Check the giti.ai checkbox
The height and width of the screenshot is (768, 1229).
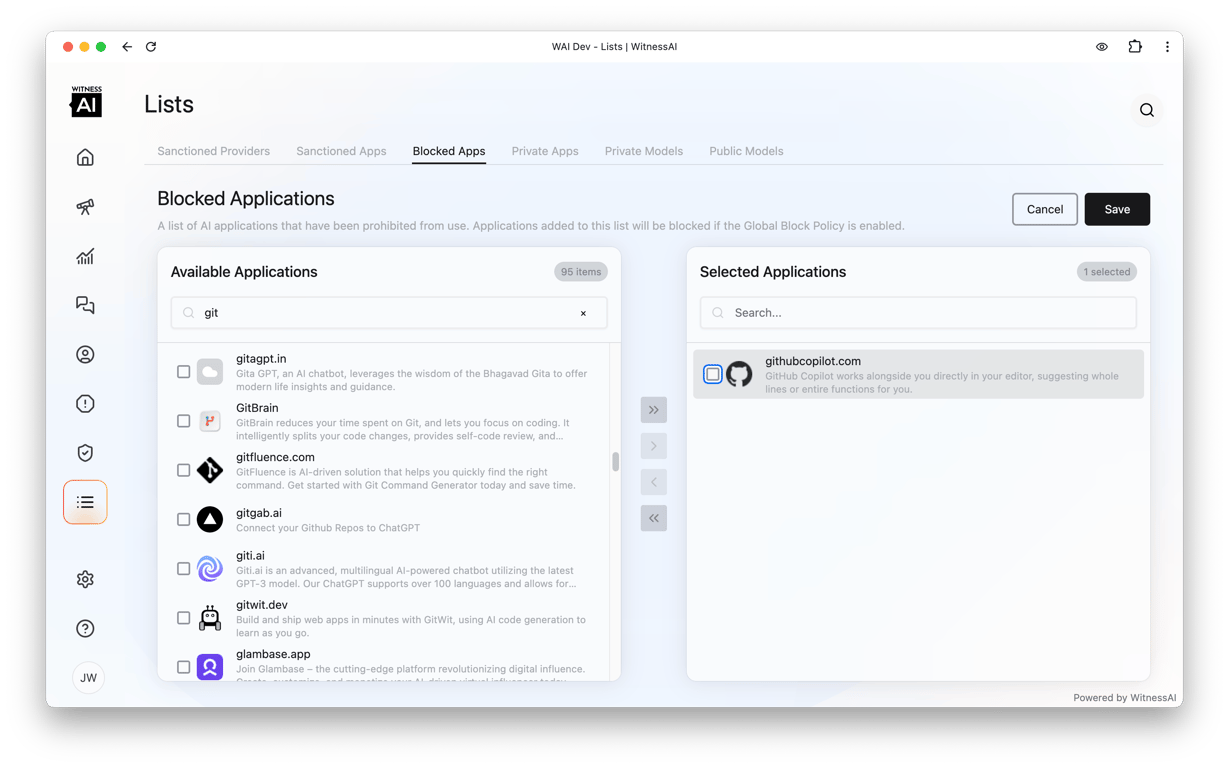coord(183,568)
